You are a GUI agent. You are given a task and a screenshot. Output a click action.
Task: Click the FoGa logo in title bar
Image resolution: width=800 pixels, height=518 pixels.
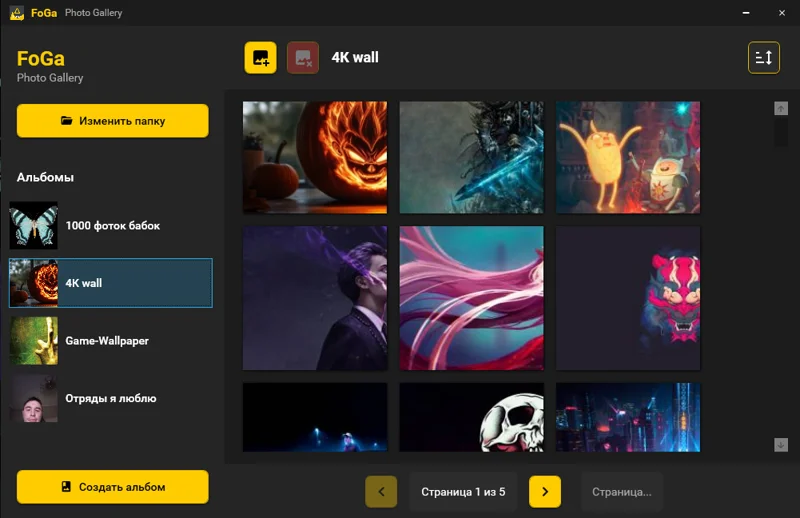pos(17,13)
